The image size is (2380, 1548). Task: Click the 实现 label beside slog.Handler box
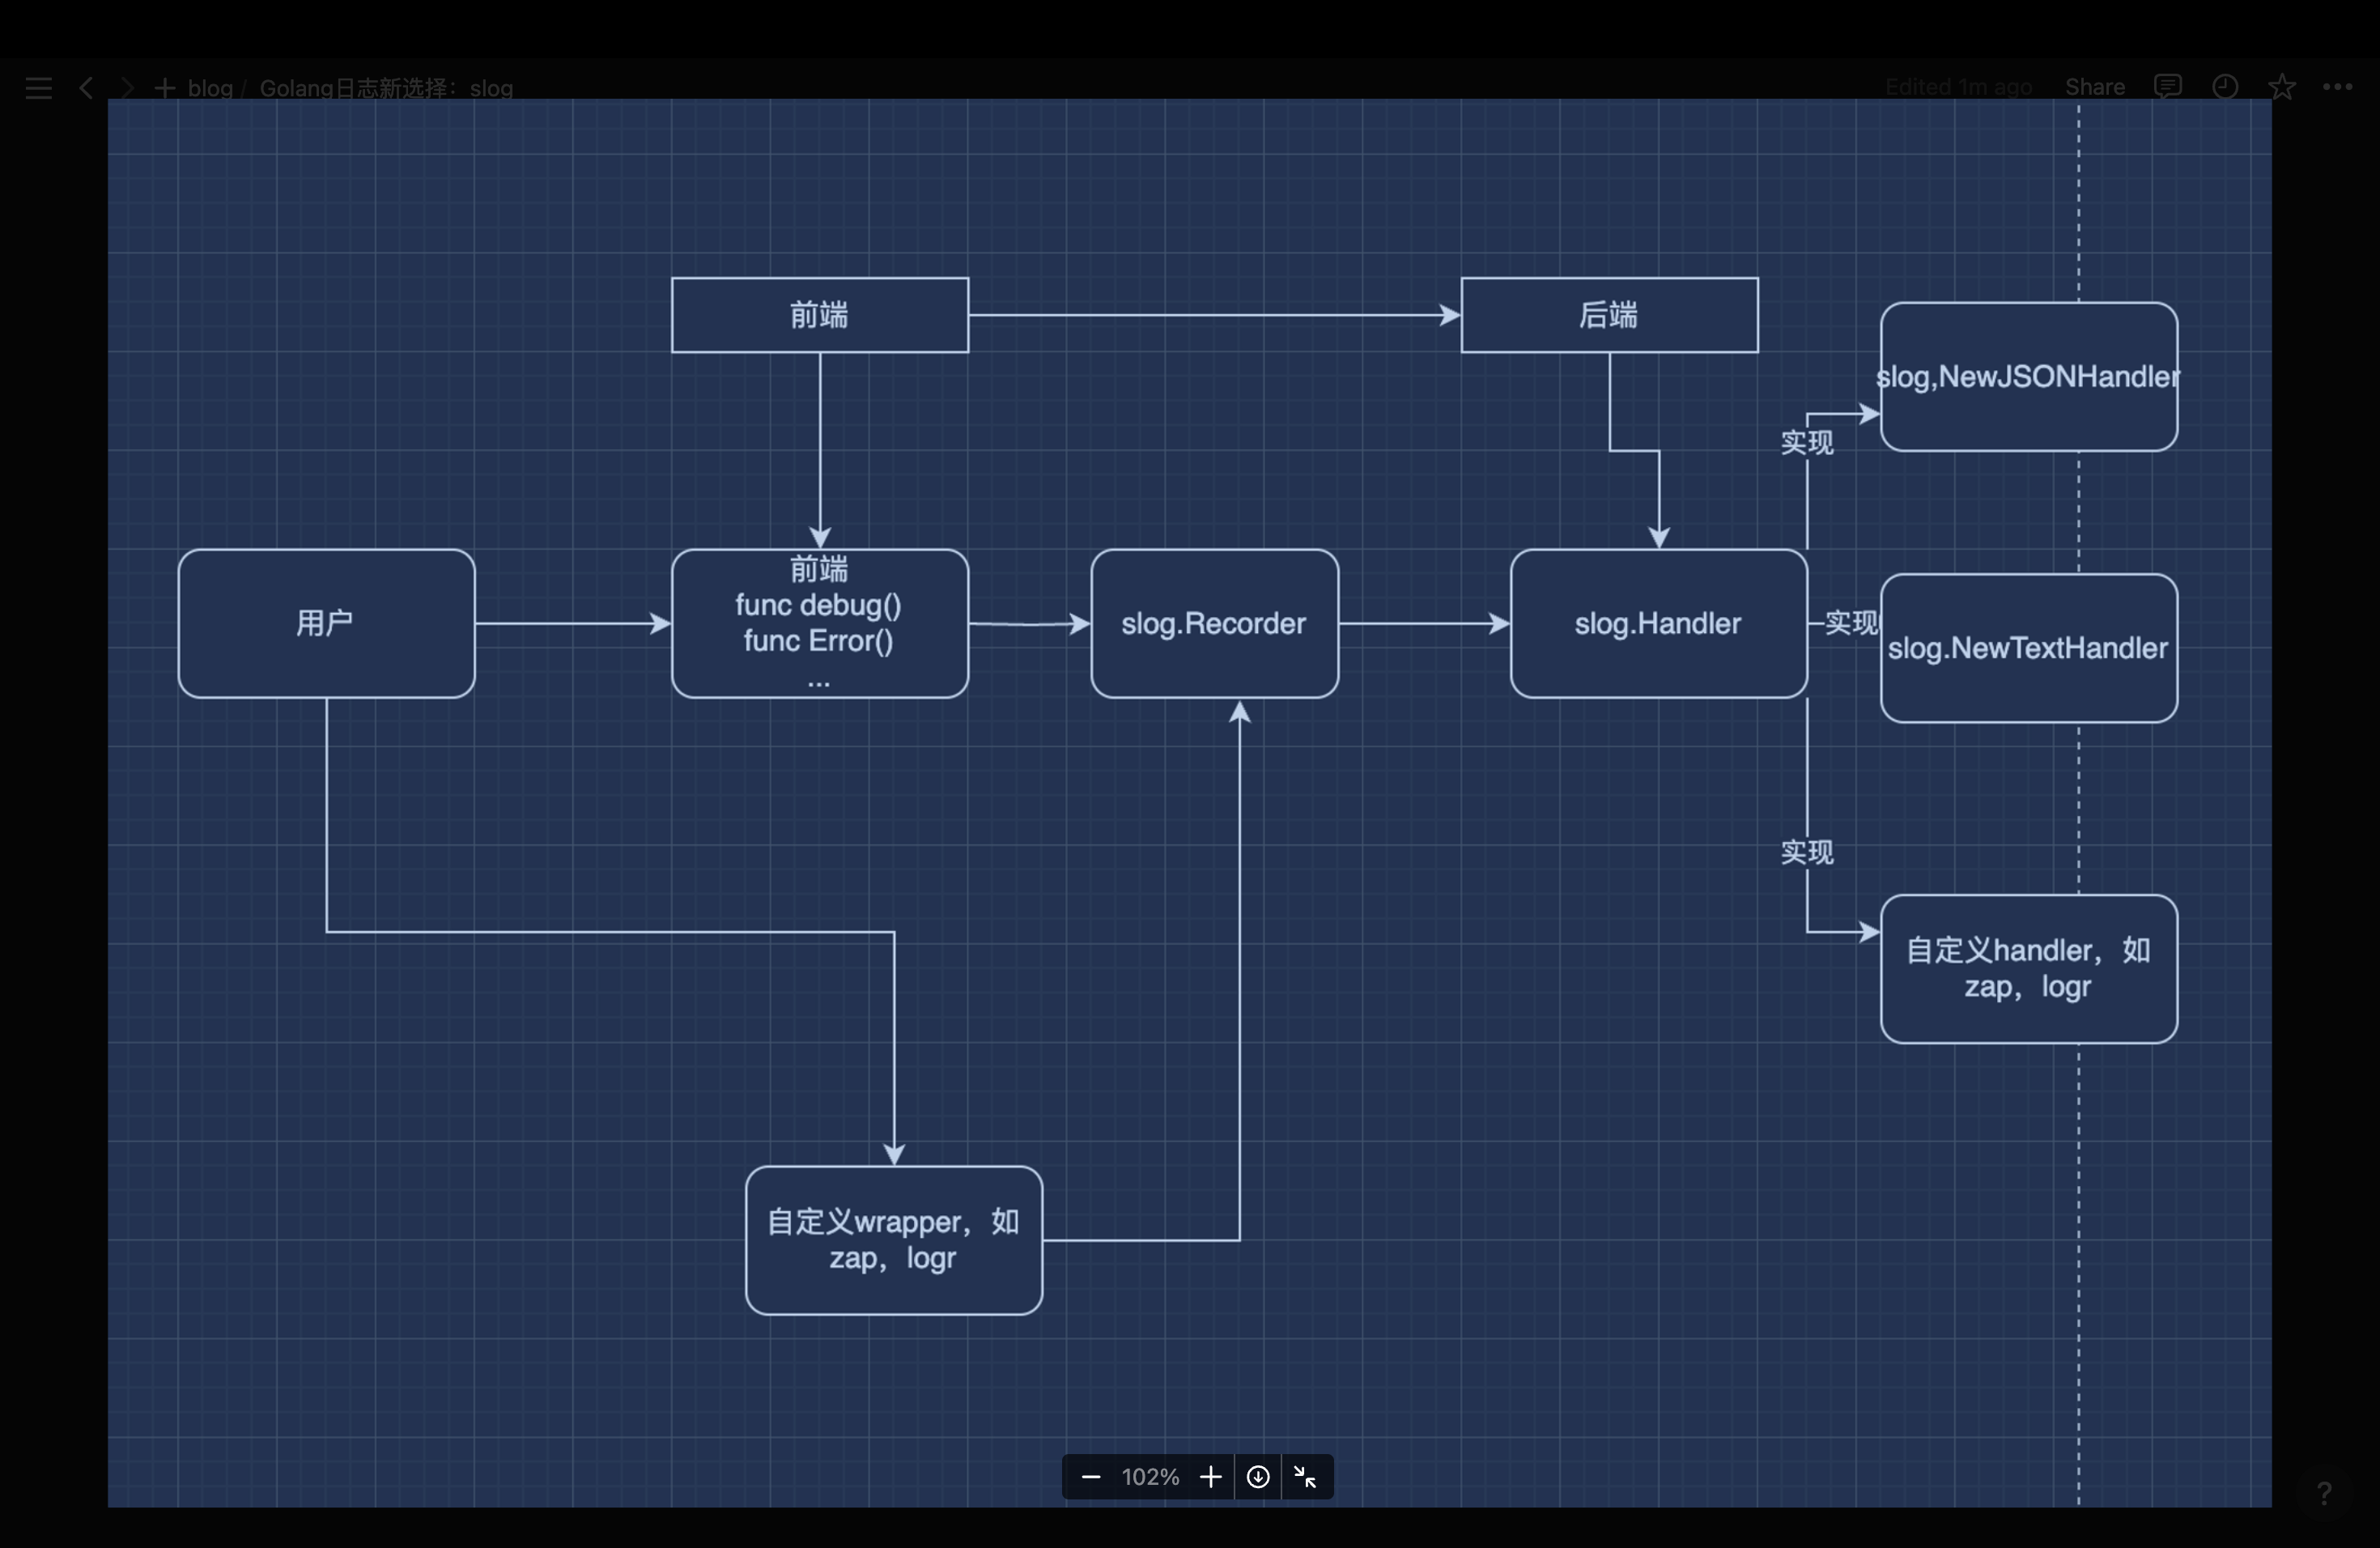[1852, 623]
